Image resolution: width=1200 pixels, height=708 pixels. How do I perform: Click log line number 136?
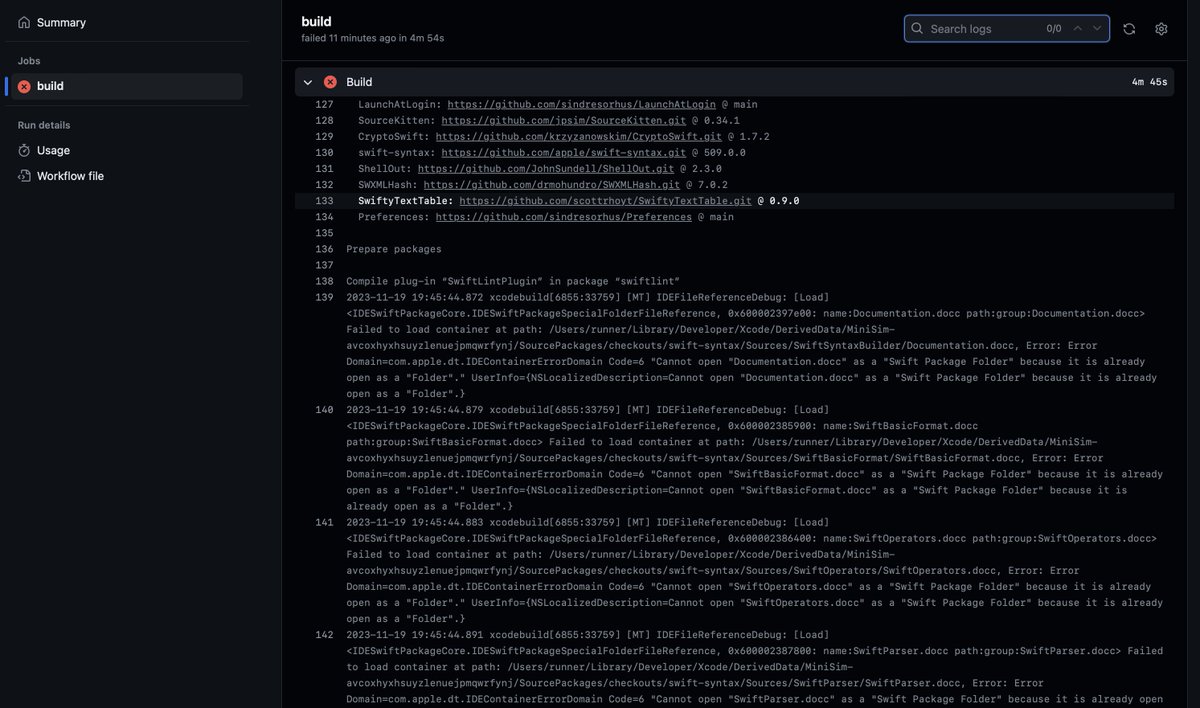[x=324, y=249]
